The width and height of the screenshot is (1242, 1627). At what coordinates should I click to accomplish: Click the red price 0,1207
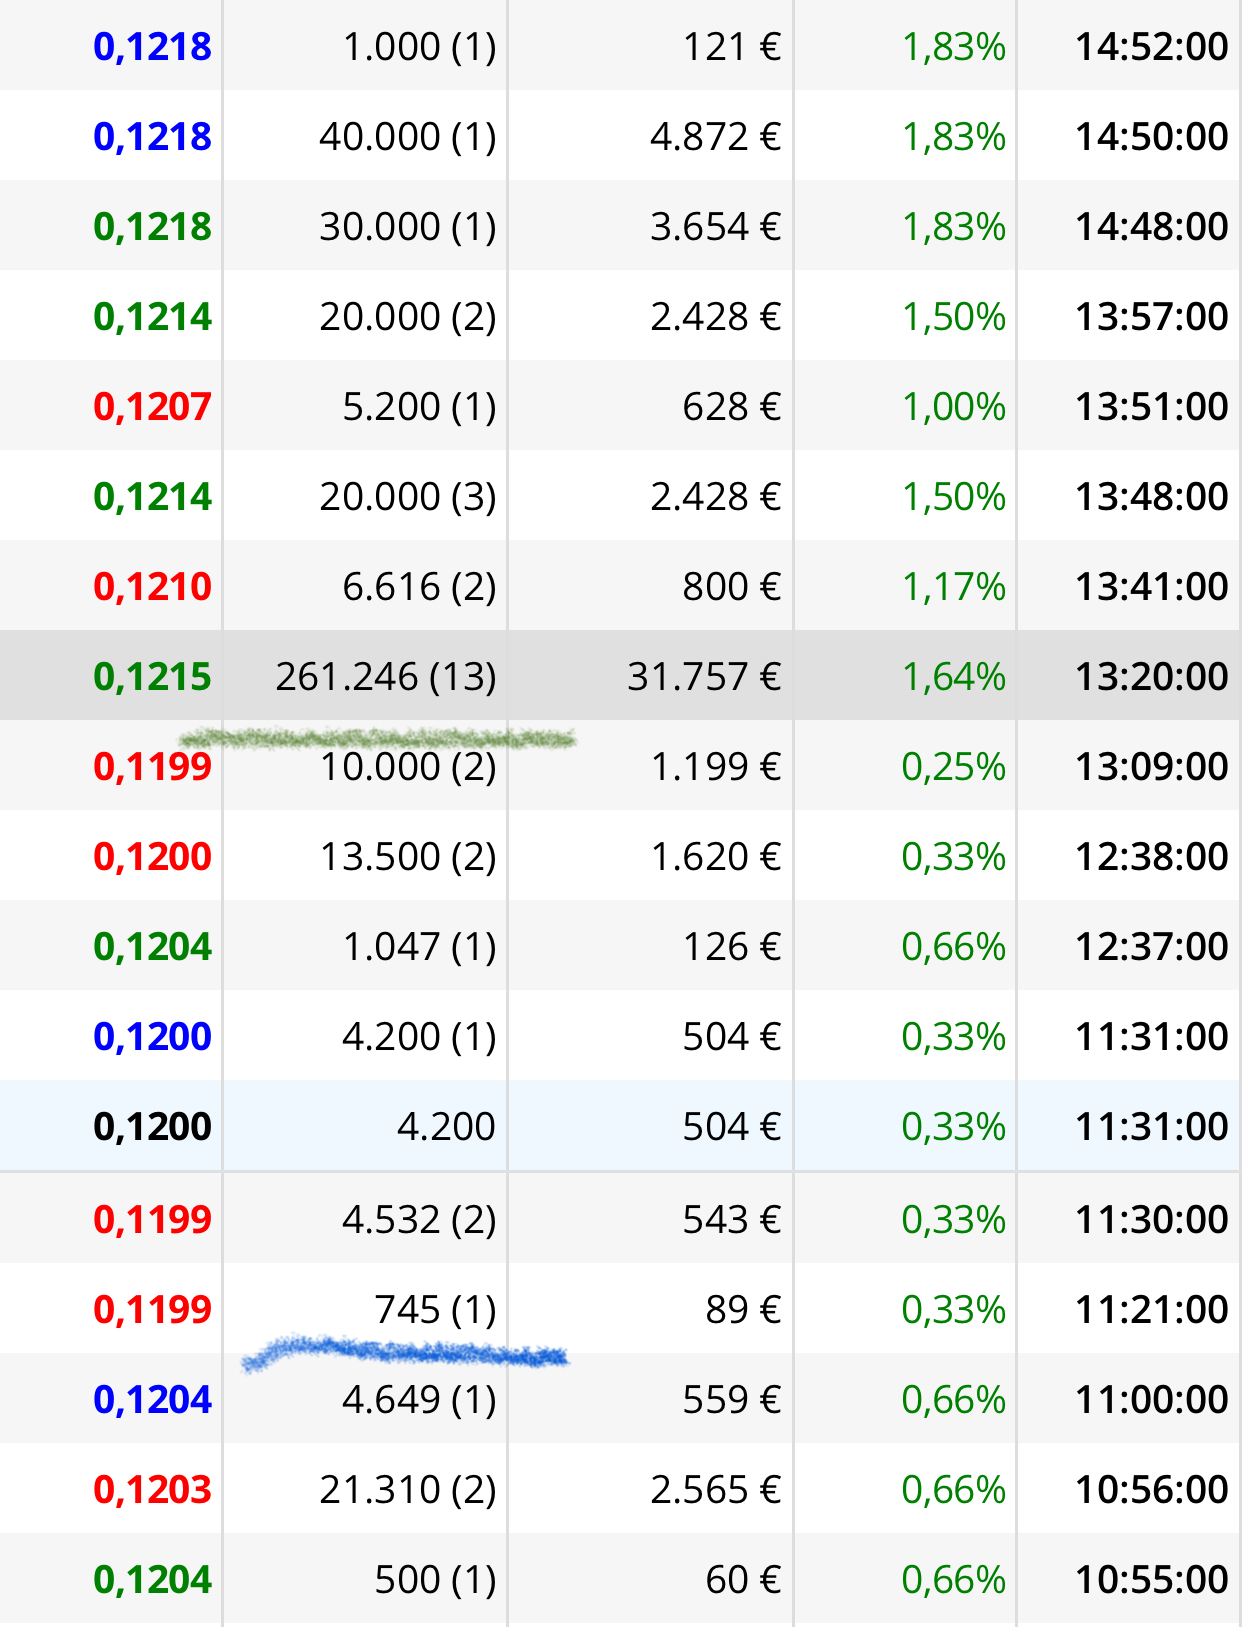click(x=152, y=406)
